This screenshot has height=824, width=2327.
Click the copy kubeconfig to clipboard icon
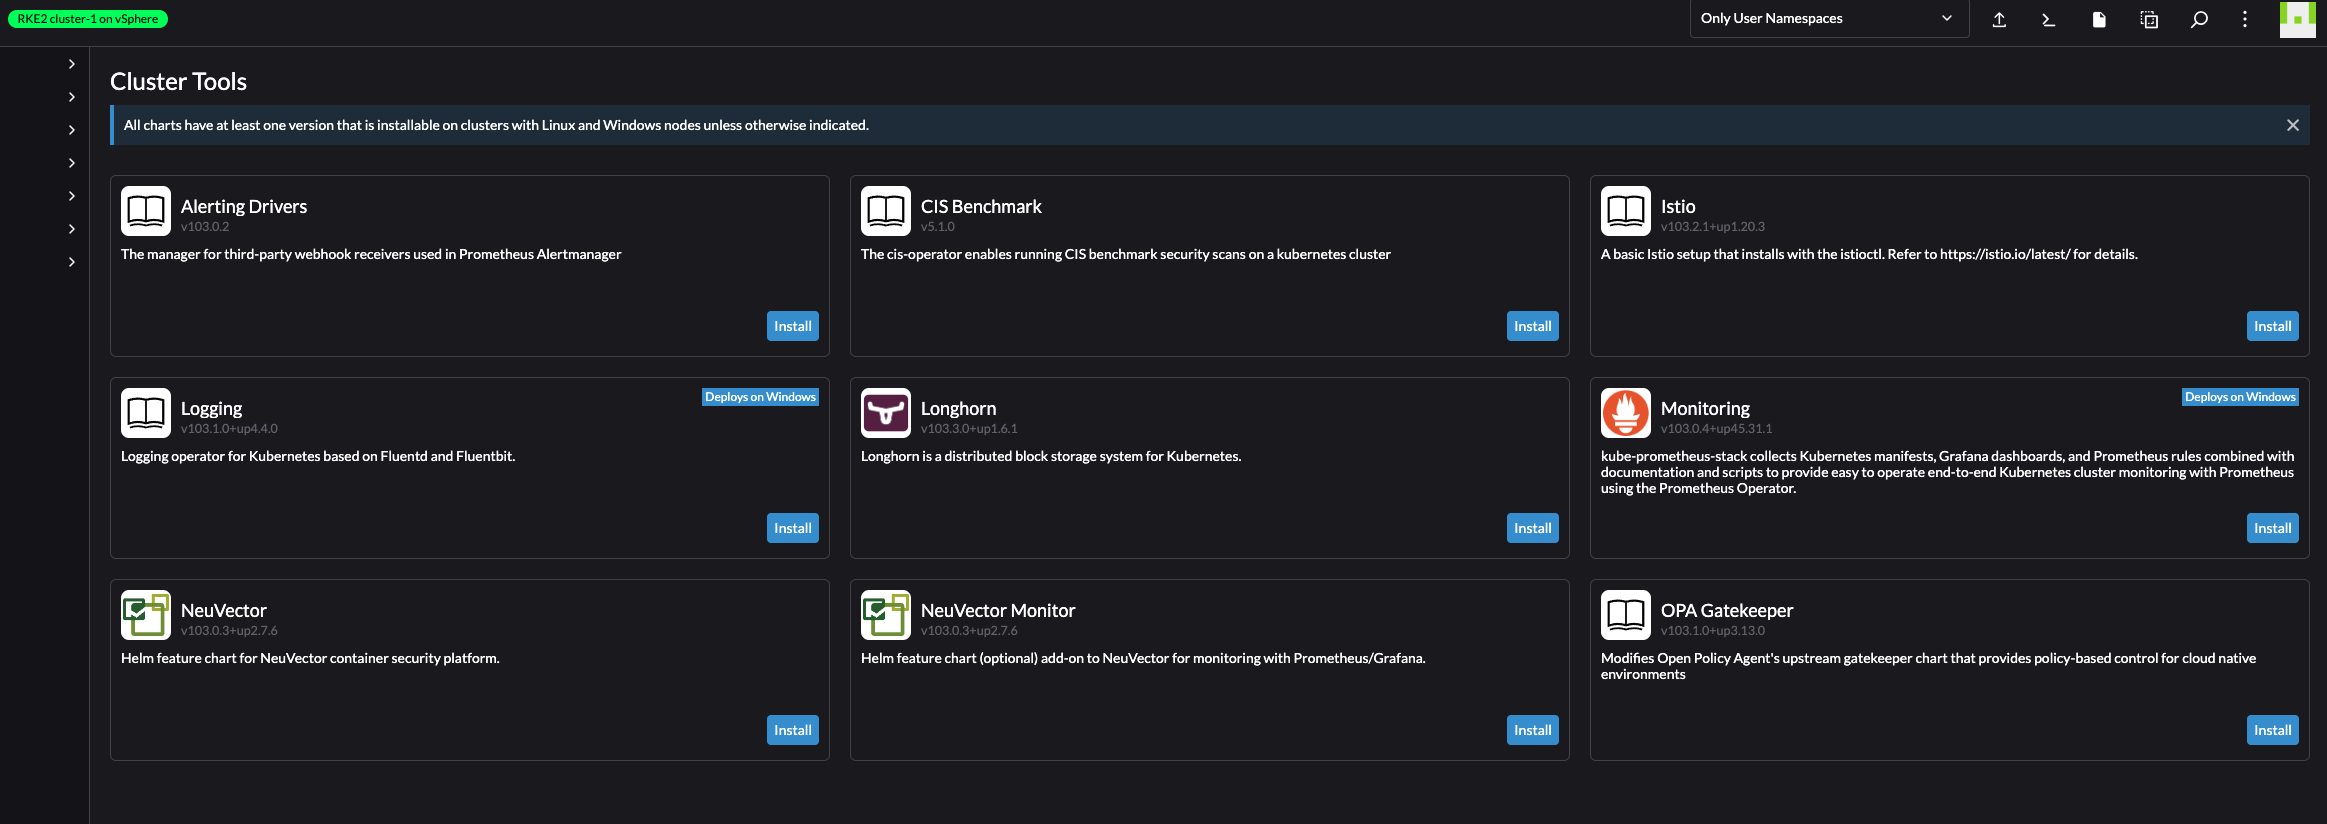click(x=2149, y=19)
